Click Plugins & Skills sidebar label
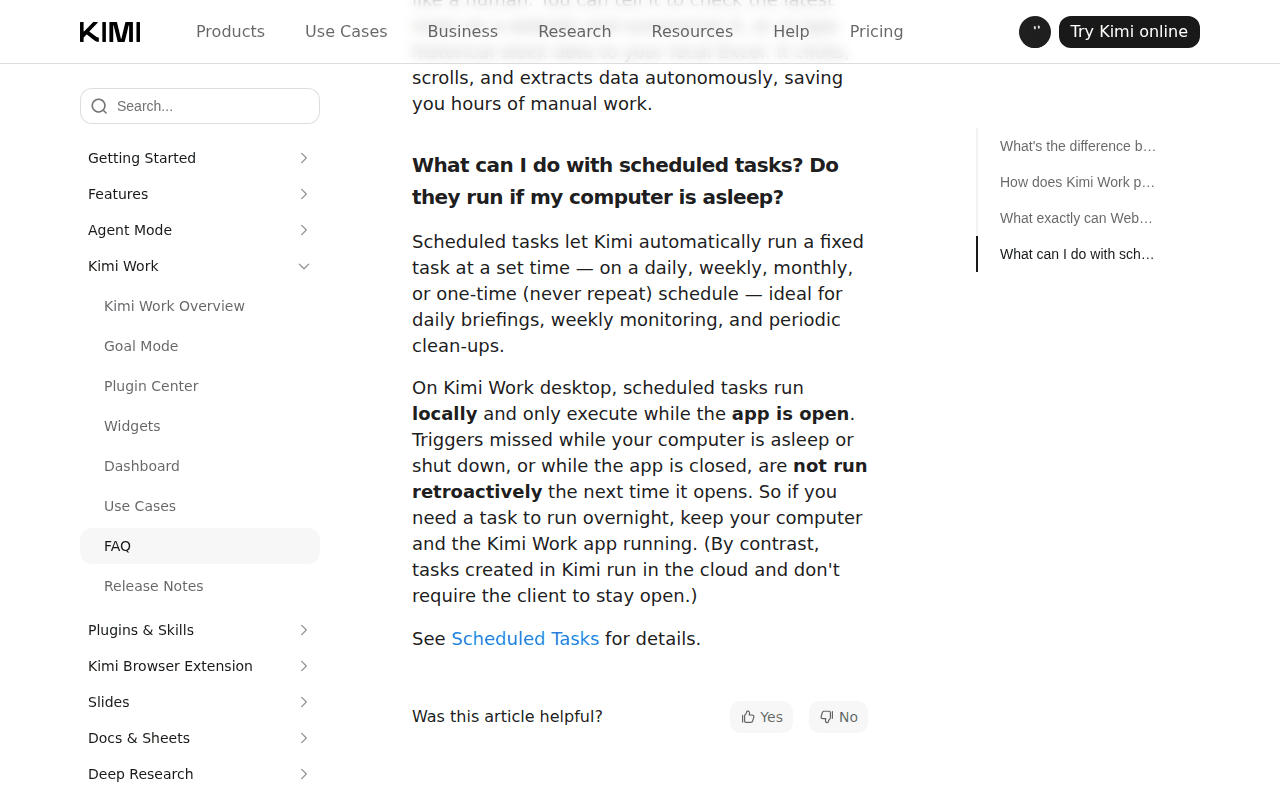The height and width of the screenshot is (800, 1280). click(141, 630)
